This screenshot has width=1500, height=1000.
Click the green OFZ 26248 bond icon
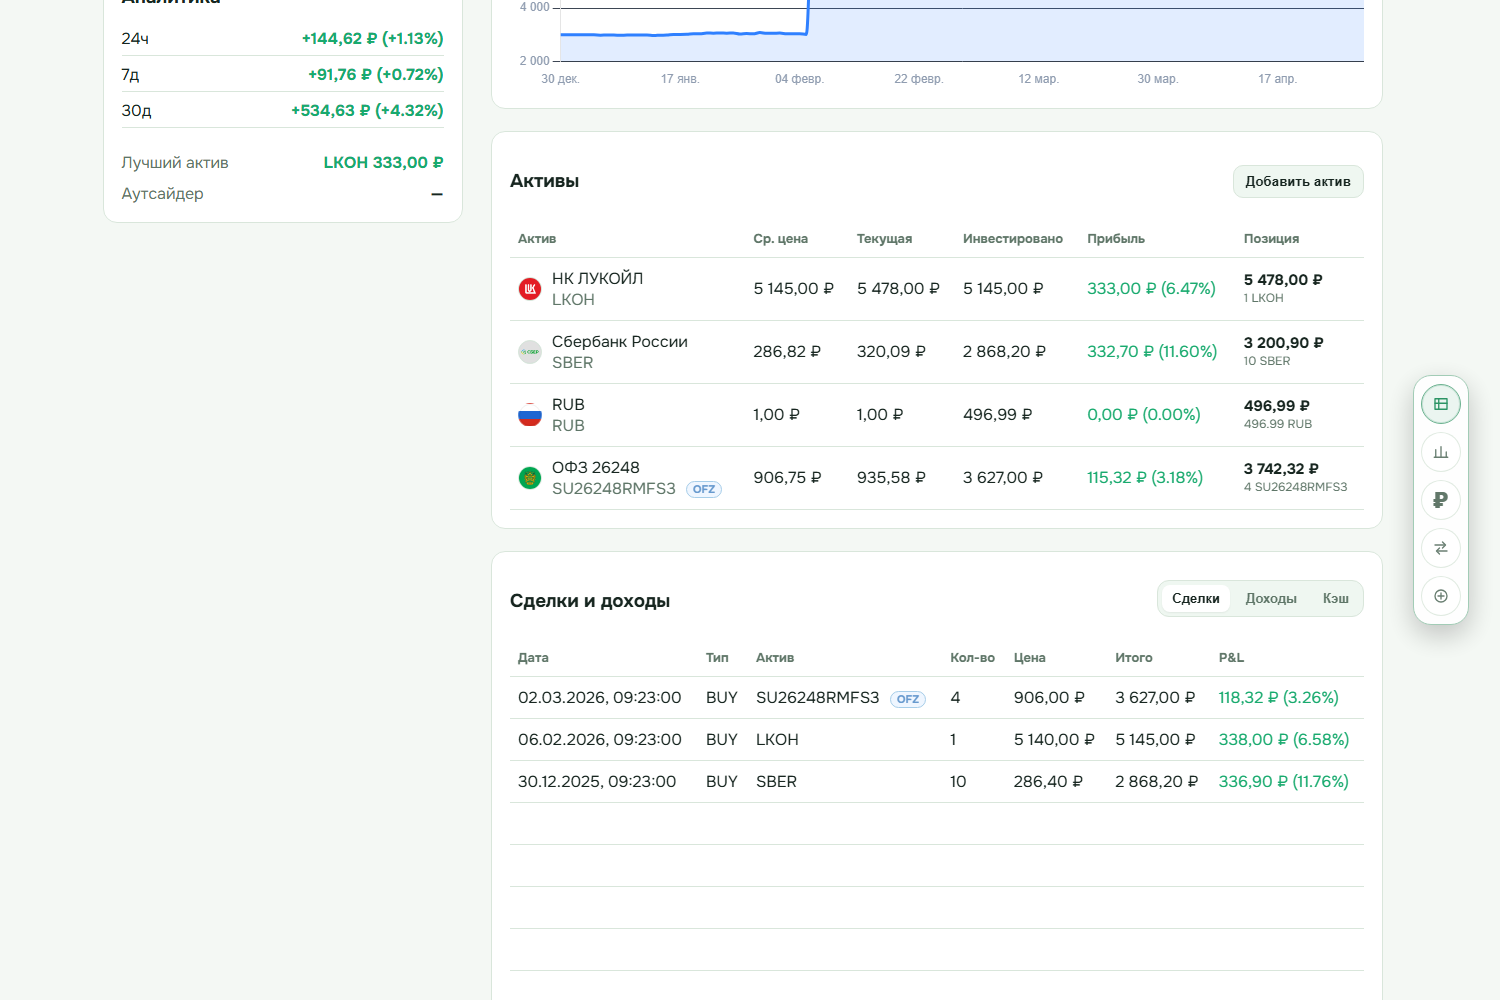530,478
